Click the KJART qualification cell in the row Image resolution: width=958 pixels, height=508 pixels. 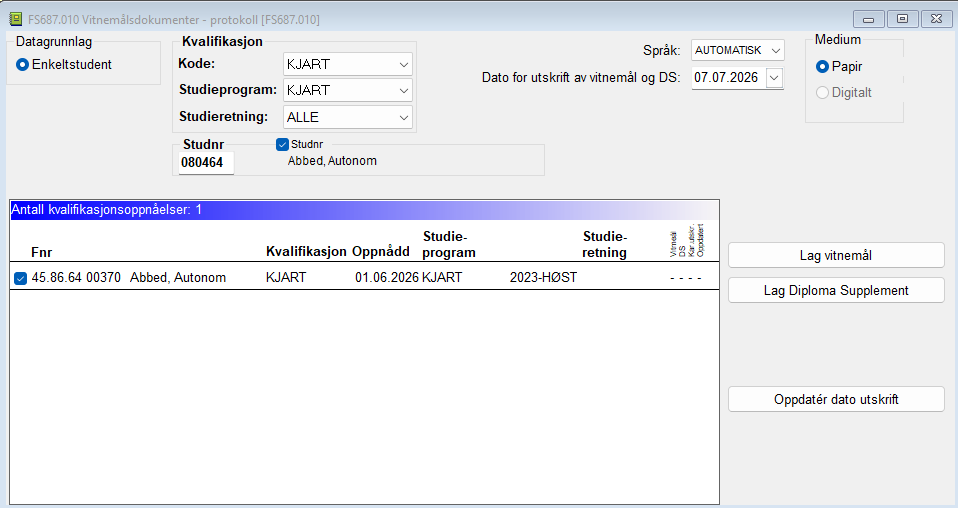(x=286, y=278)
